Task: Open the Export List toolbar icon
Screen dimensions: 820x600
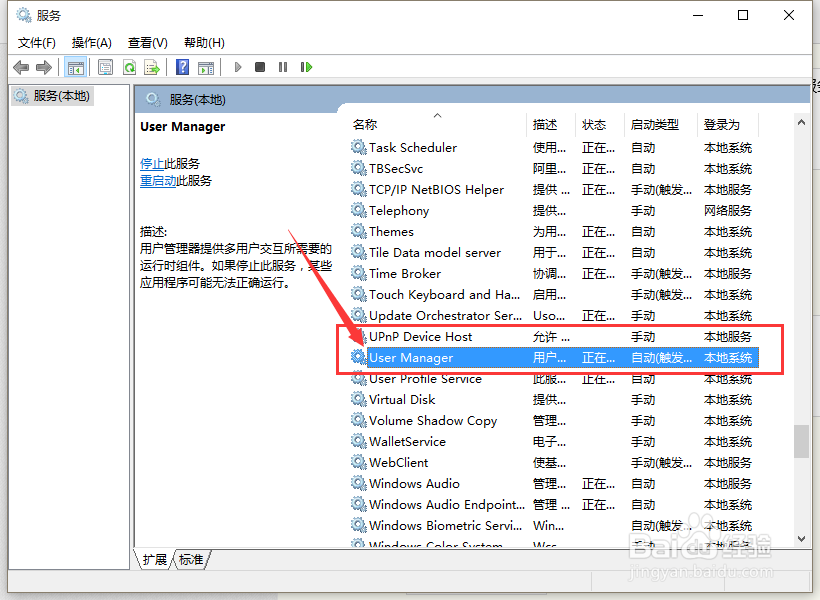Action: click(152, 66)
